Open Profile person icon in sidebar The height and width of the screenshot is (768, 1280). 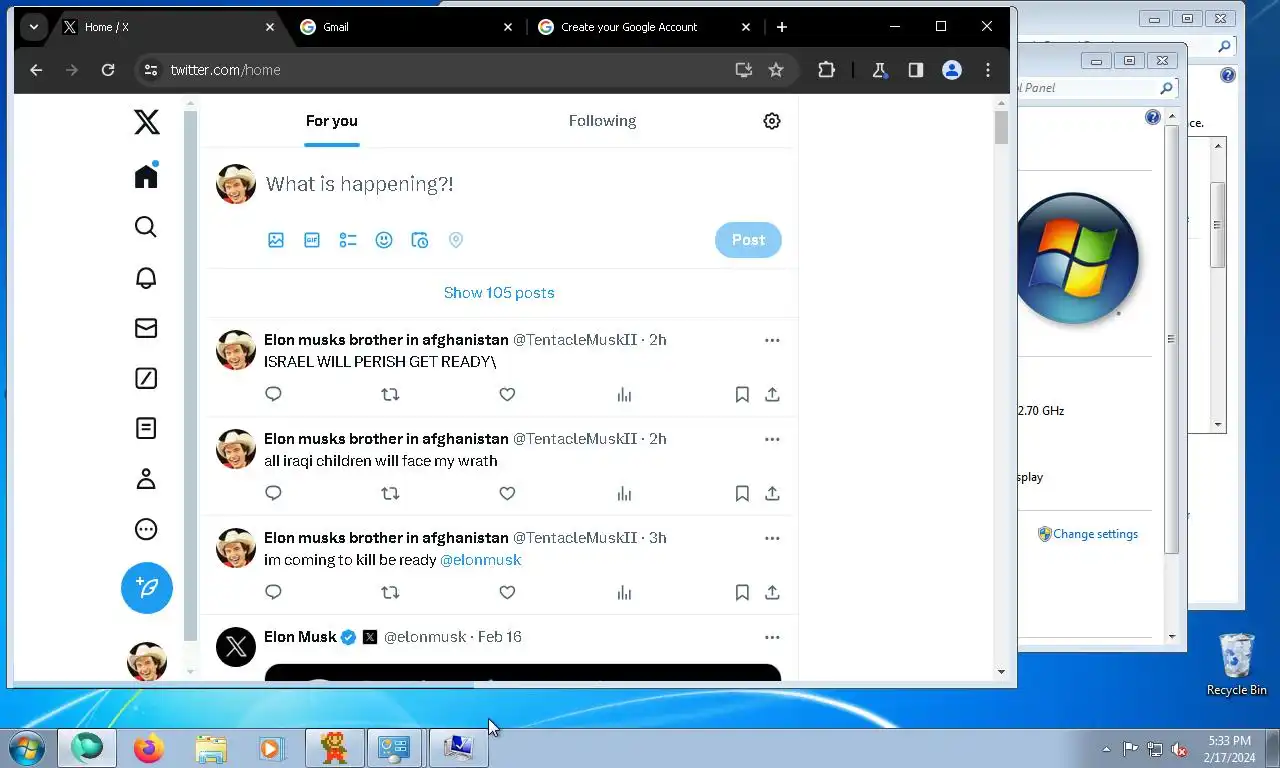click(146, 479)
